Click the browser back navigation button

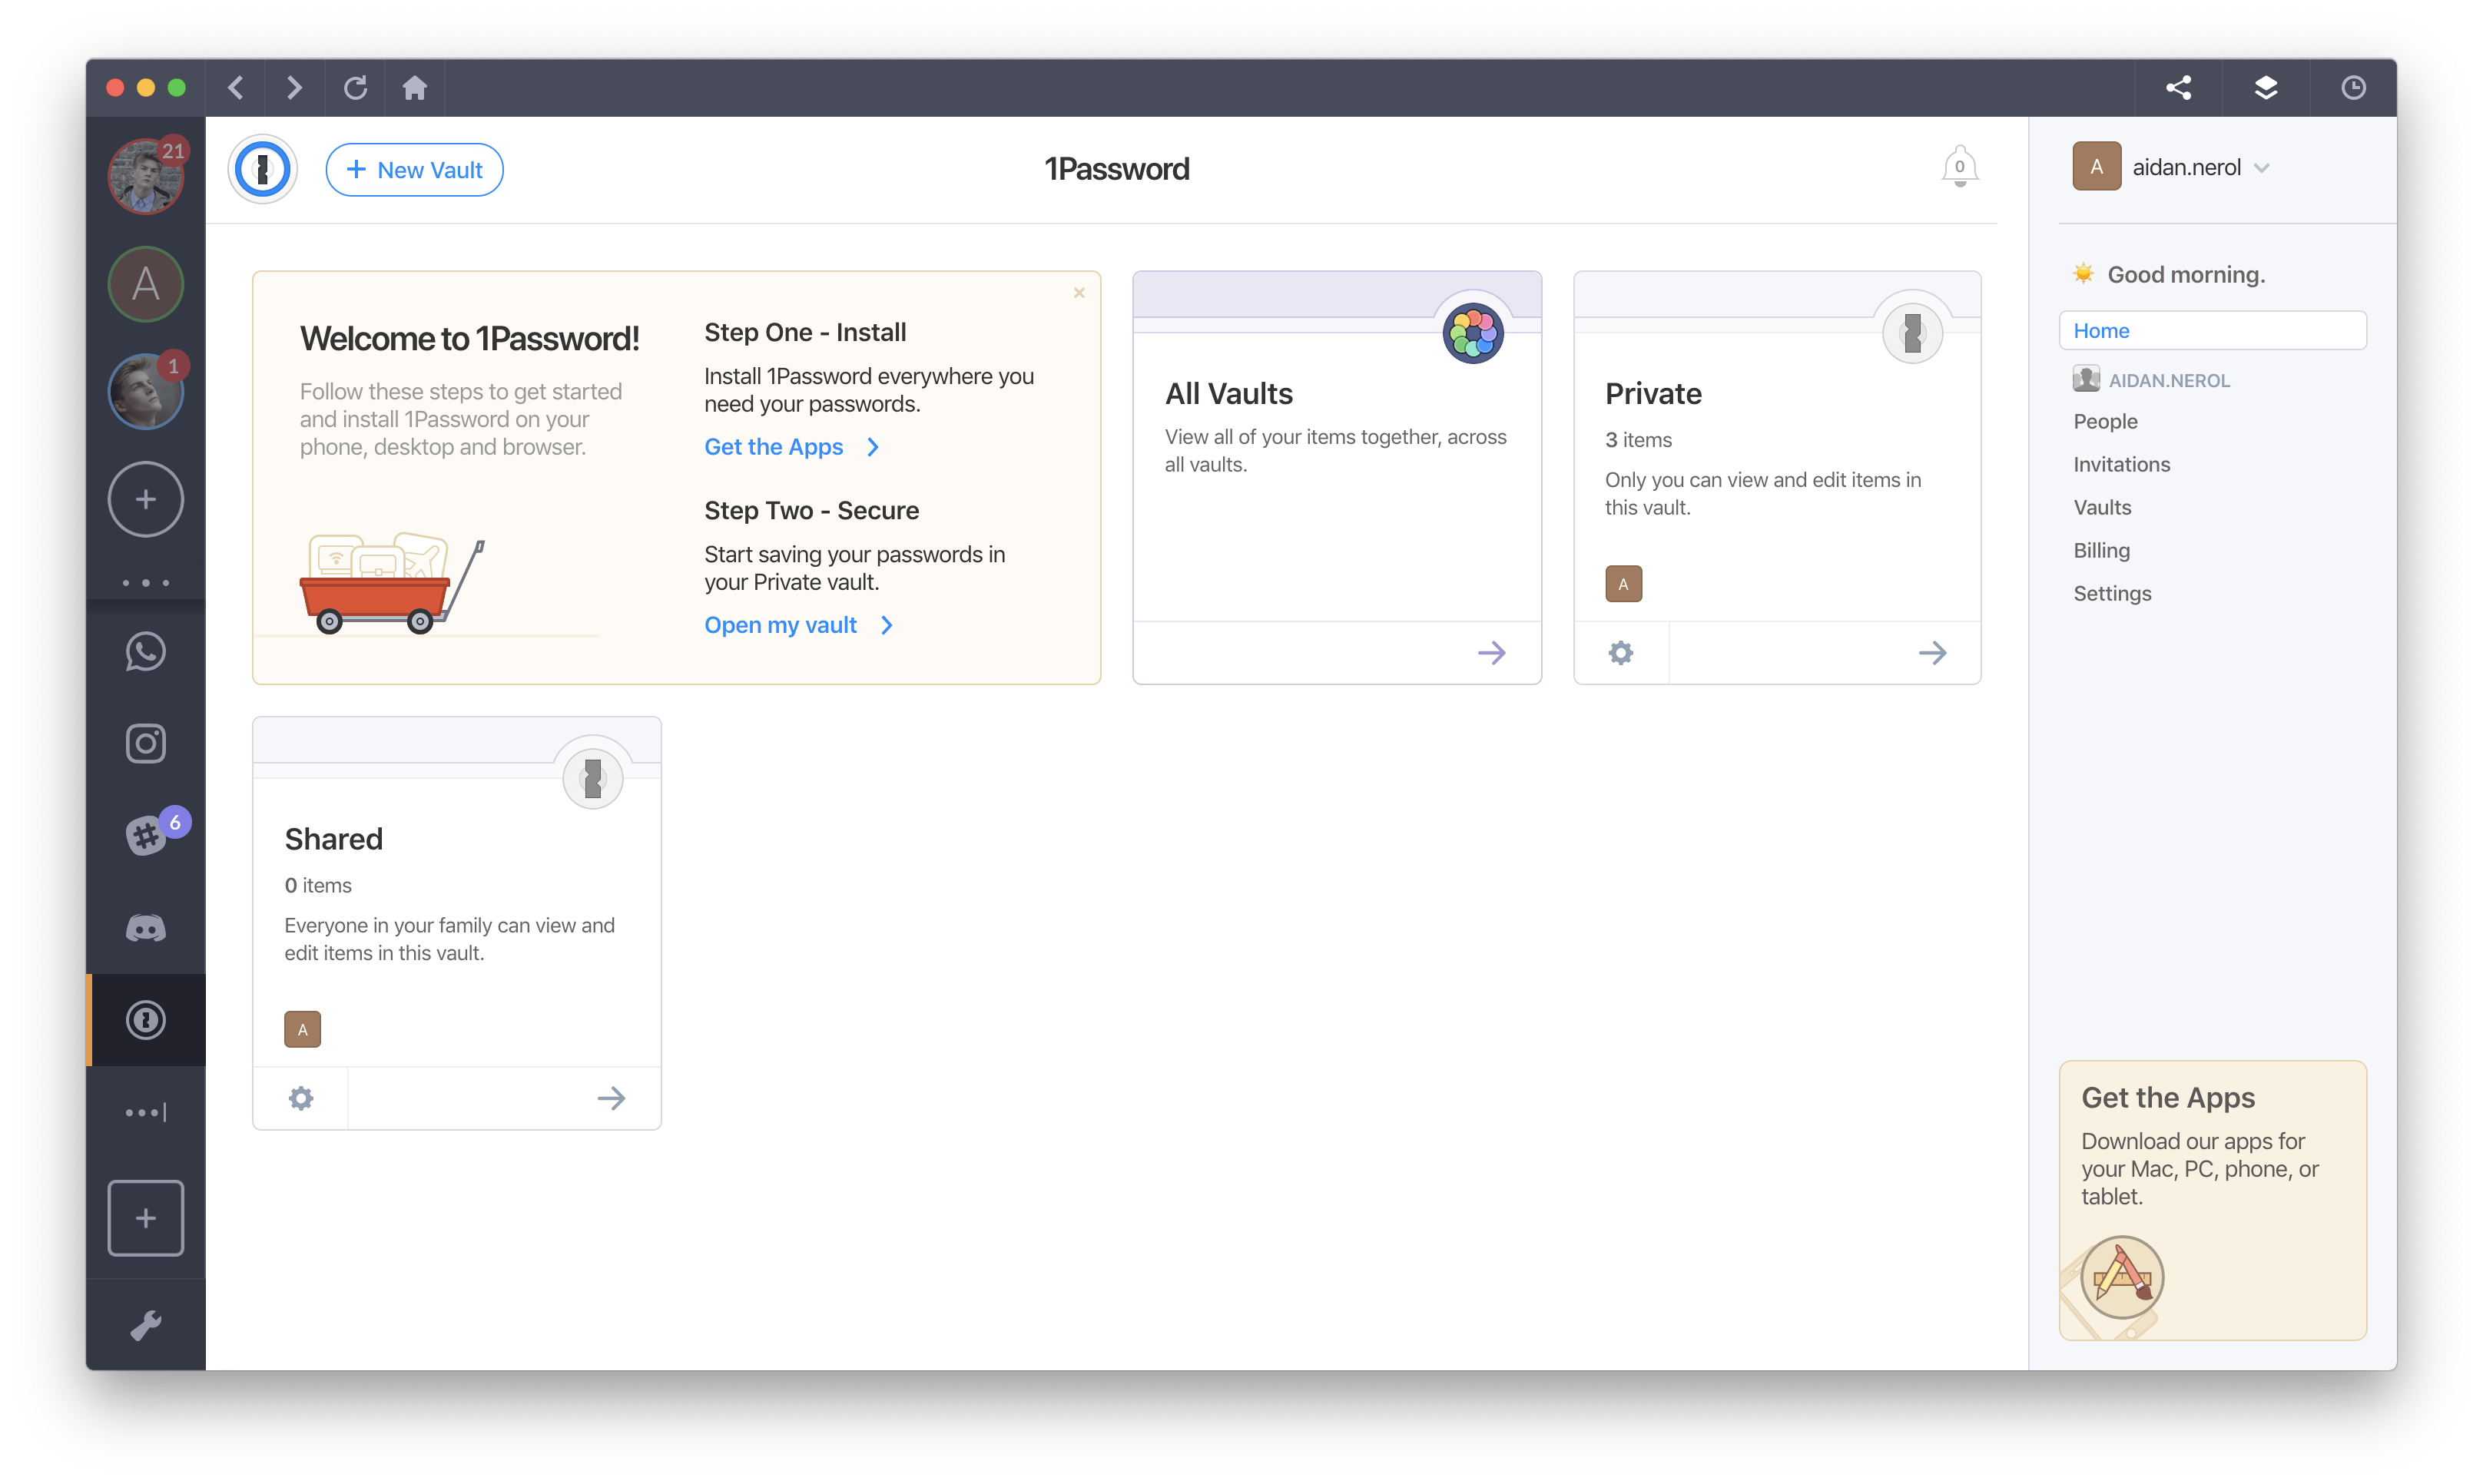[238, 87]
